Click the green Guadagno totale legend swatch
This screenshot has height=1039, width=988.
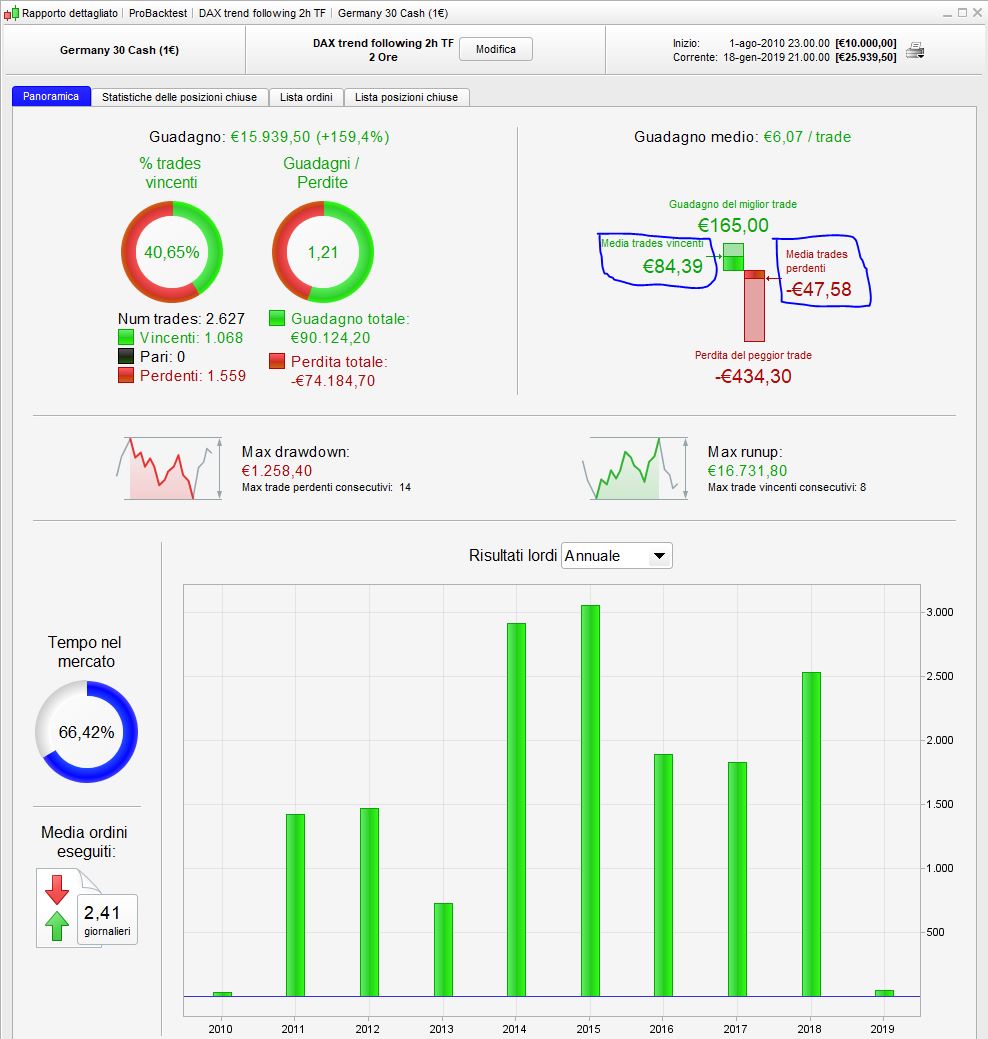[277, 318]
